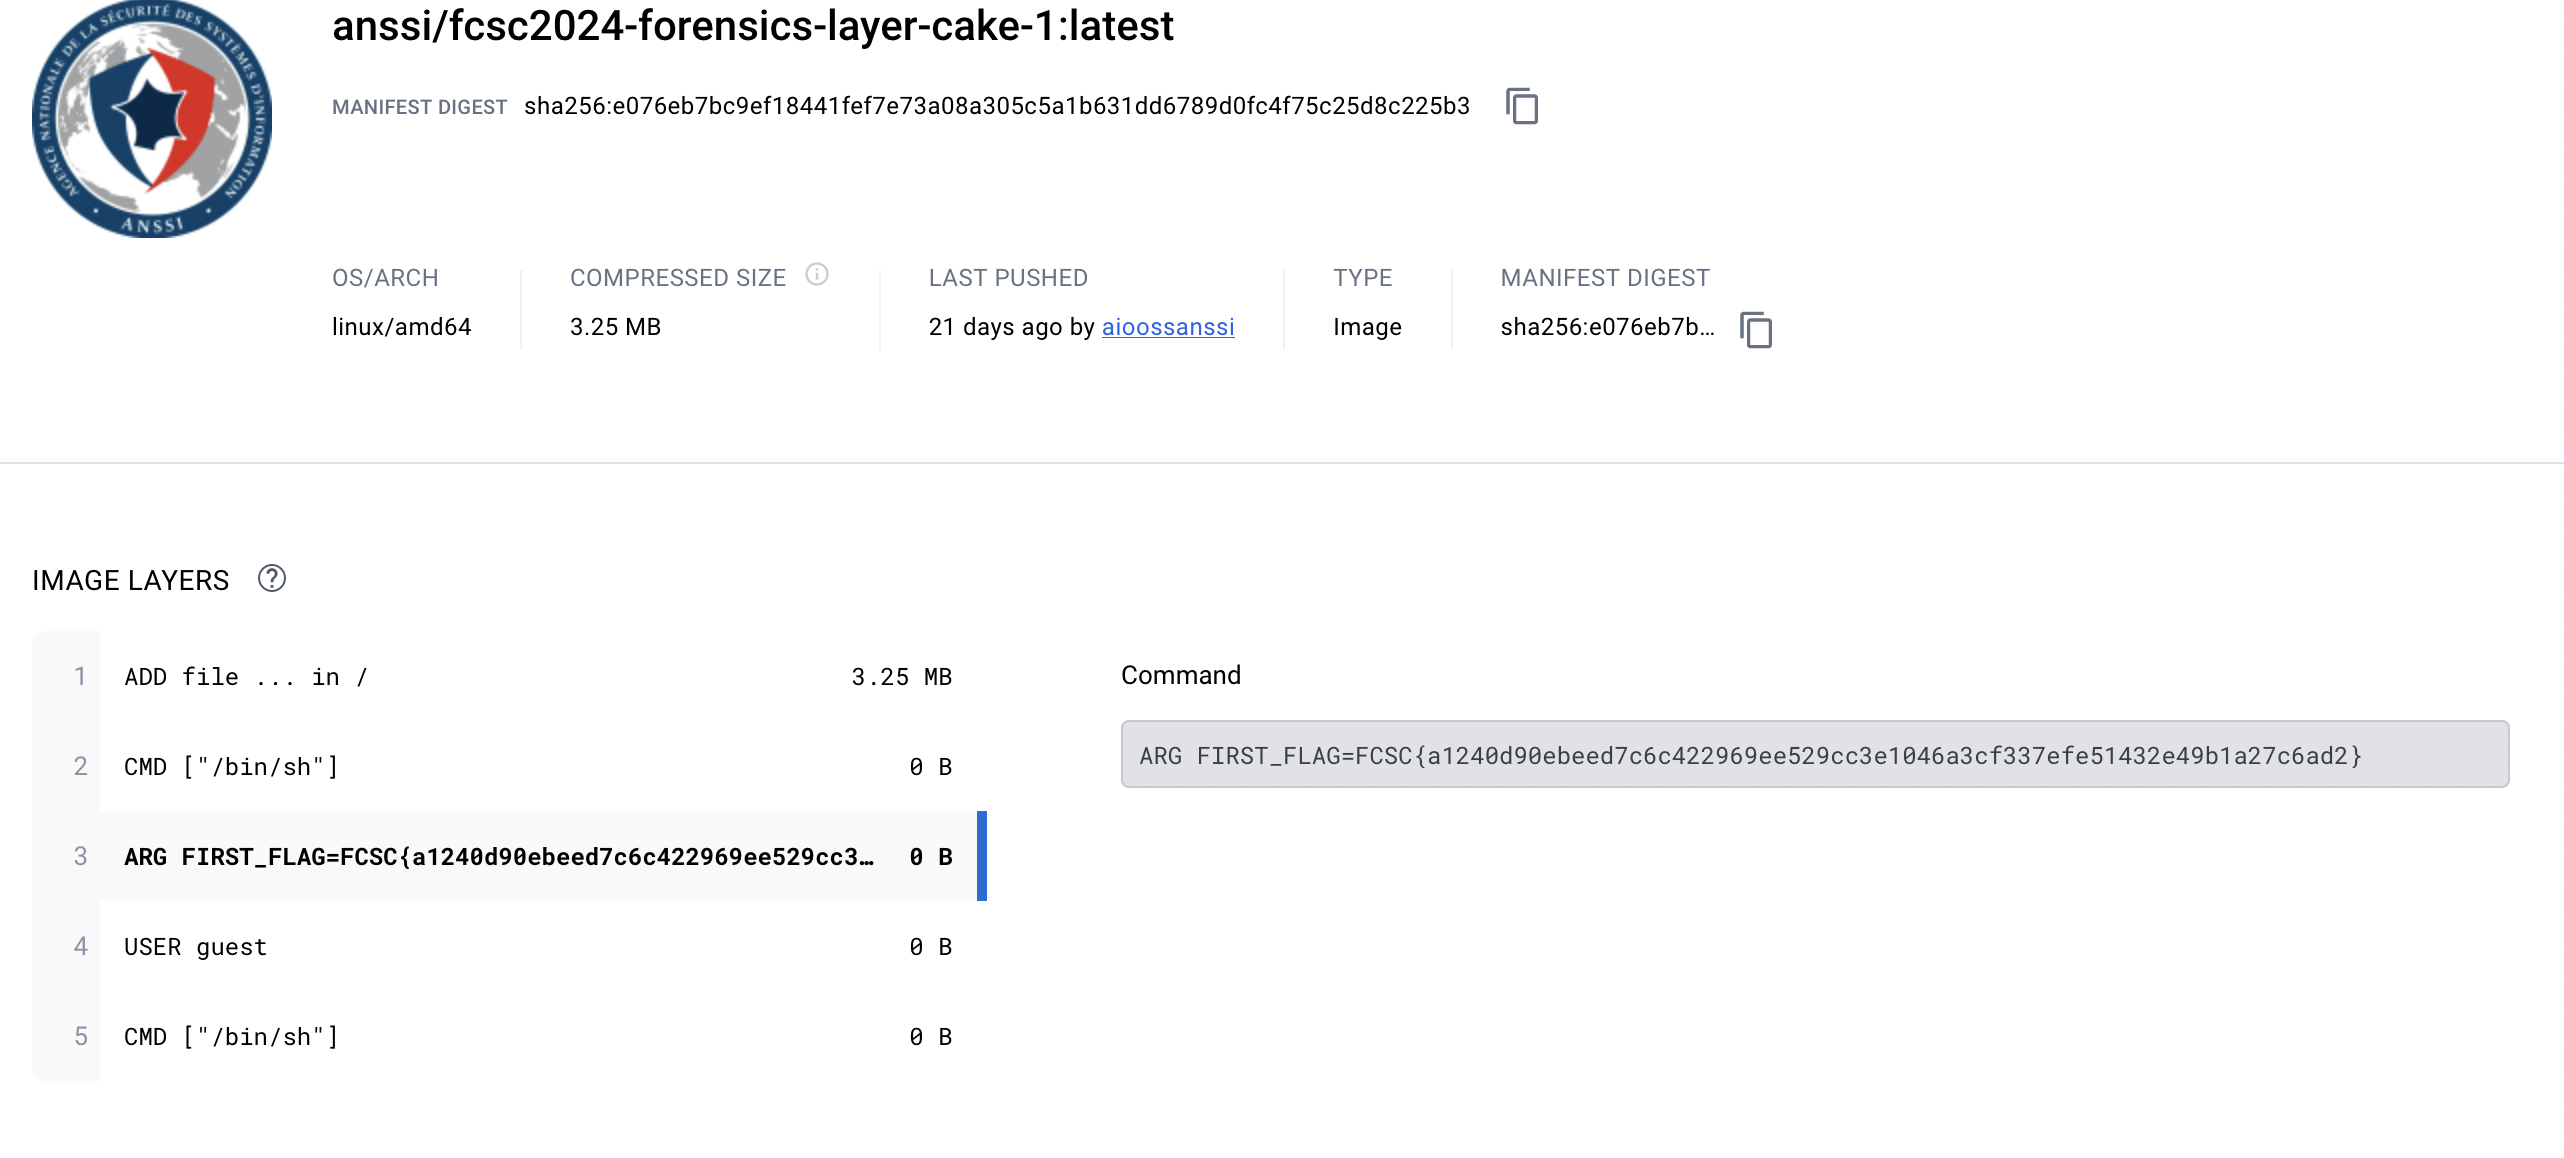Click the image title anssi/fcsc2024-forensics-layer-cake-1:latest
The height and width of the screenshot is (1158, 2564).
[752, 26]
